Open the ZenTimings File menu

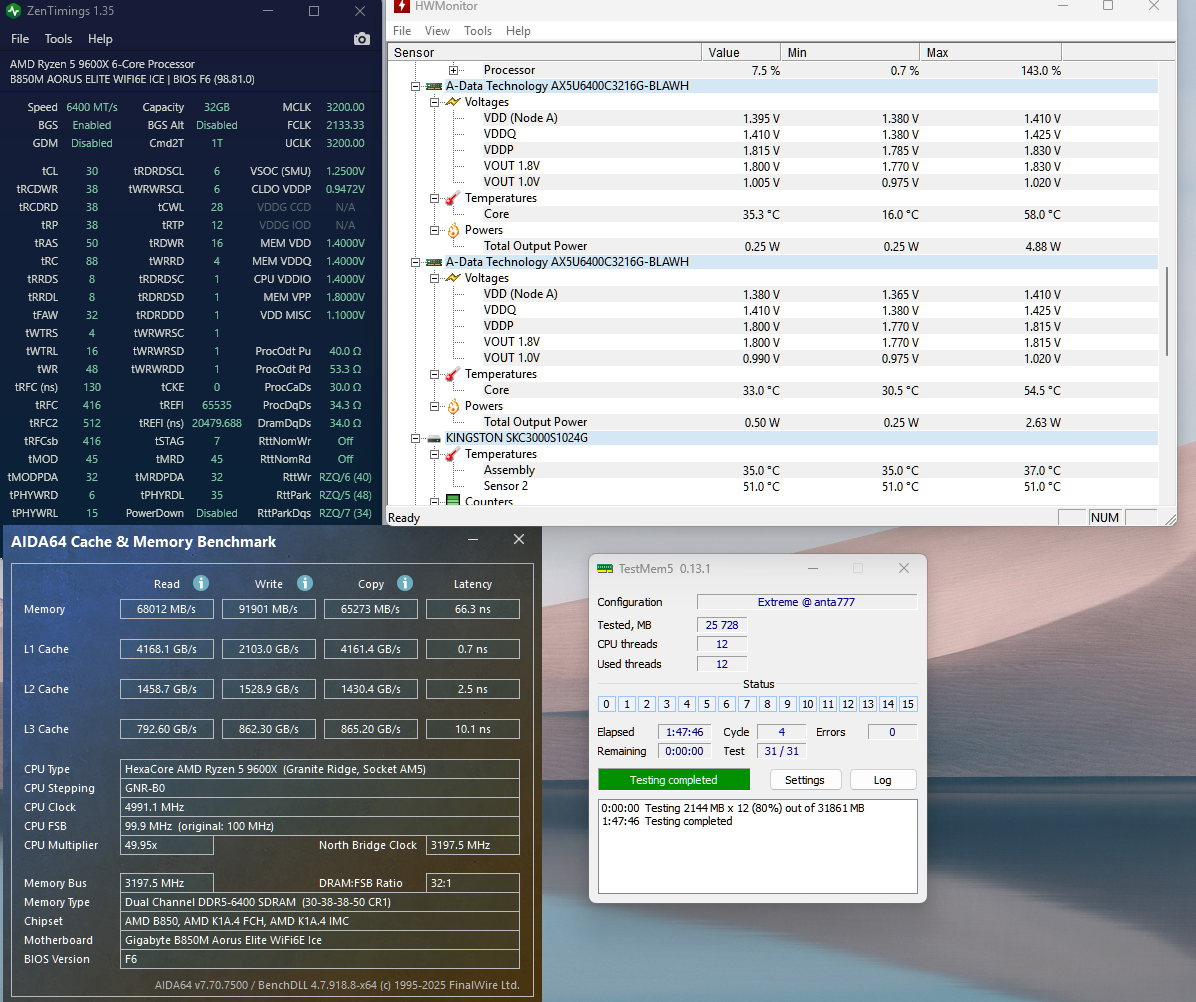(x=20, y=39)
